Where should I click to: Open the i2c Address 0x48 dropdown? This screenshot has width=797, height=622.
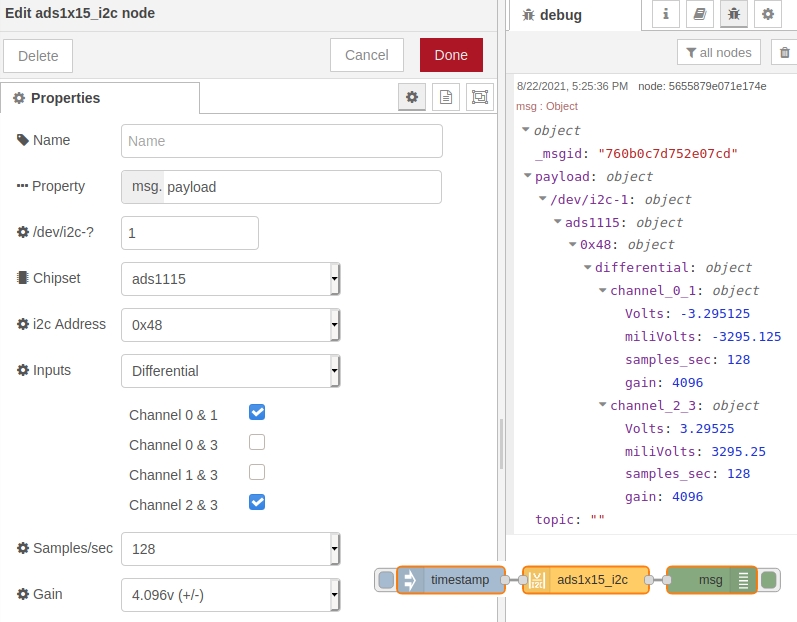click(x=230, y=325)
